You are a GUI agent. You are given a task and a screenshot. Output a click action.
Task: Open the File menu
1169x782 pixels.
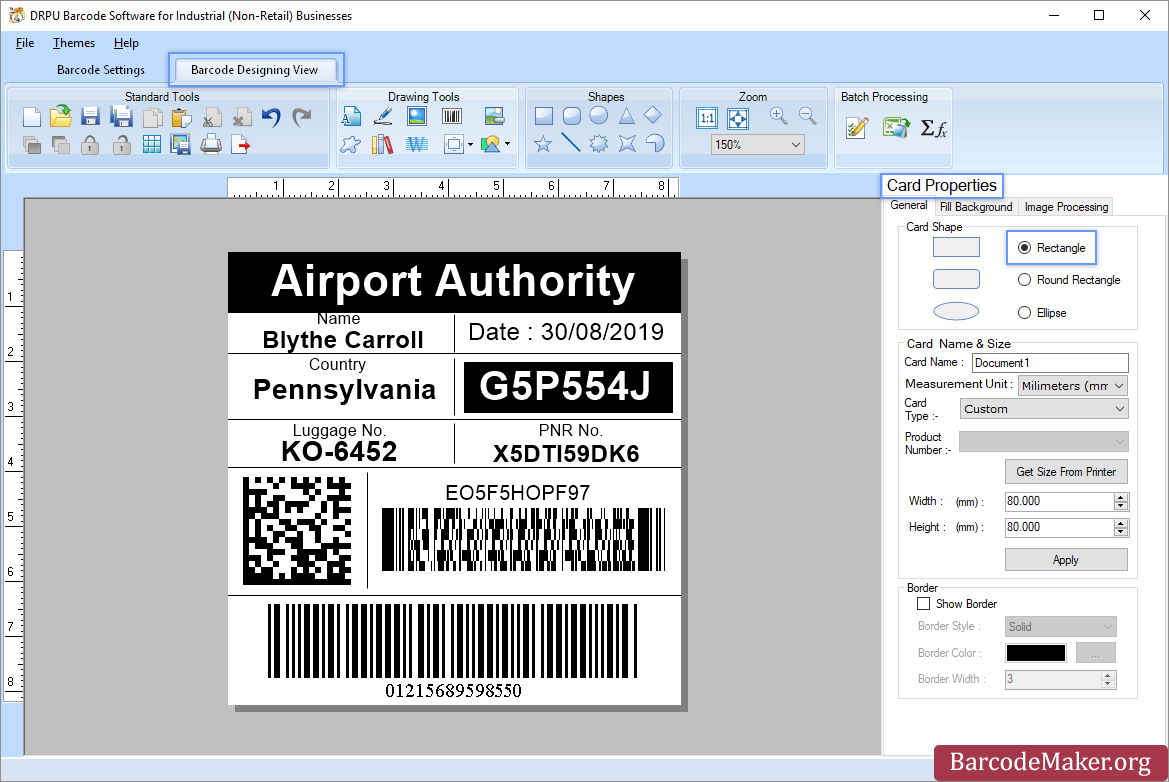25,42
